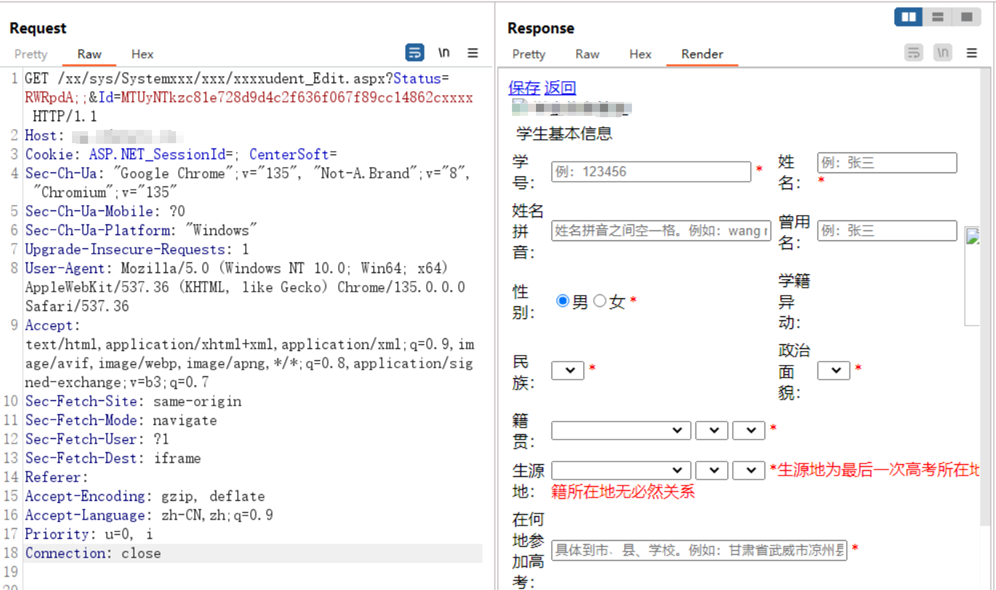Click the Sec-Fetch-Dest: iframe line

click(113, 459)
